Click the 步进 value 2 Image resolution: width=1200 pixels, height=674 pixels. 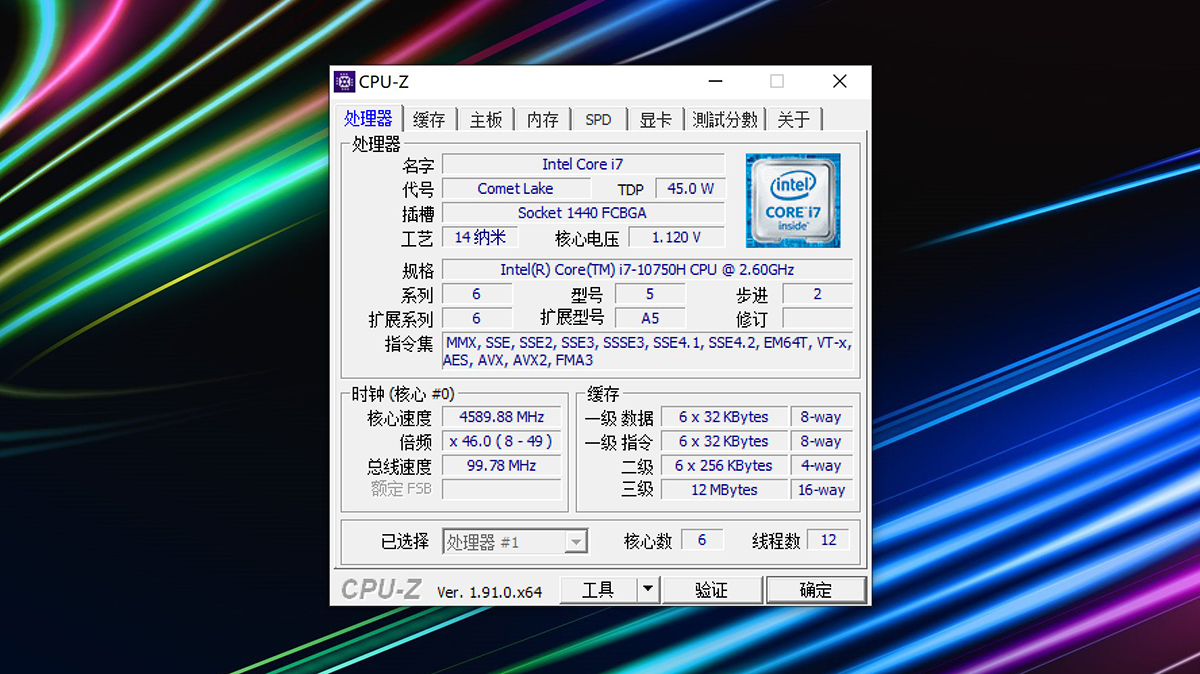[817, 294]
